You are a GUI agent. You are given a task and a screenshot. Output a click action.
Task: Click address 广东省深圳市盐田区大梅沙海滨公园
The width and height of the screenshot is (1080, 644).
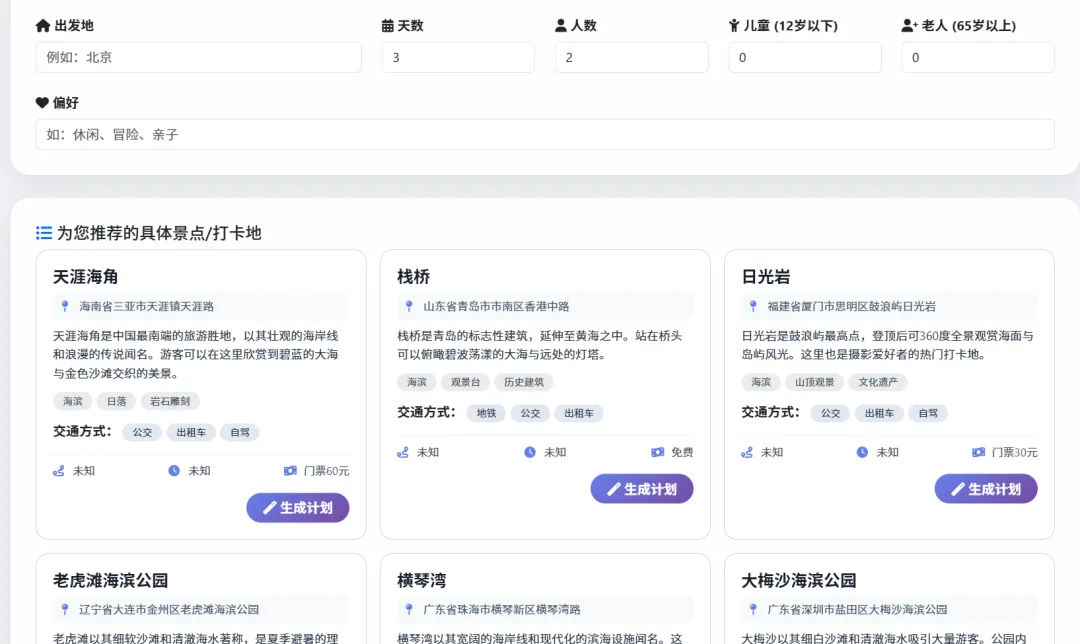(x=857, y=609)
